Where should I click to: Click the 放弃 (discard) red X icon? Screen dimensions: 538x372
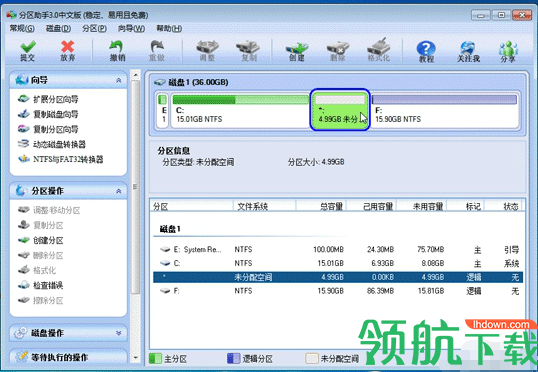[68, 50]
